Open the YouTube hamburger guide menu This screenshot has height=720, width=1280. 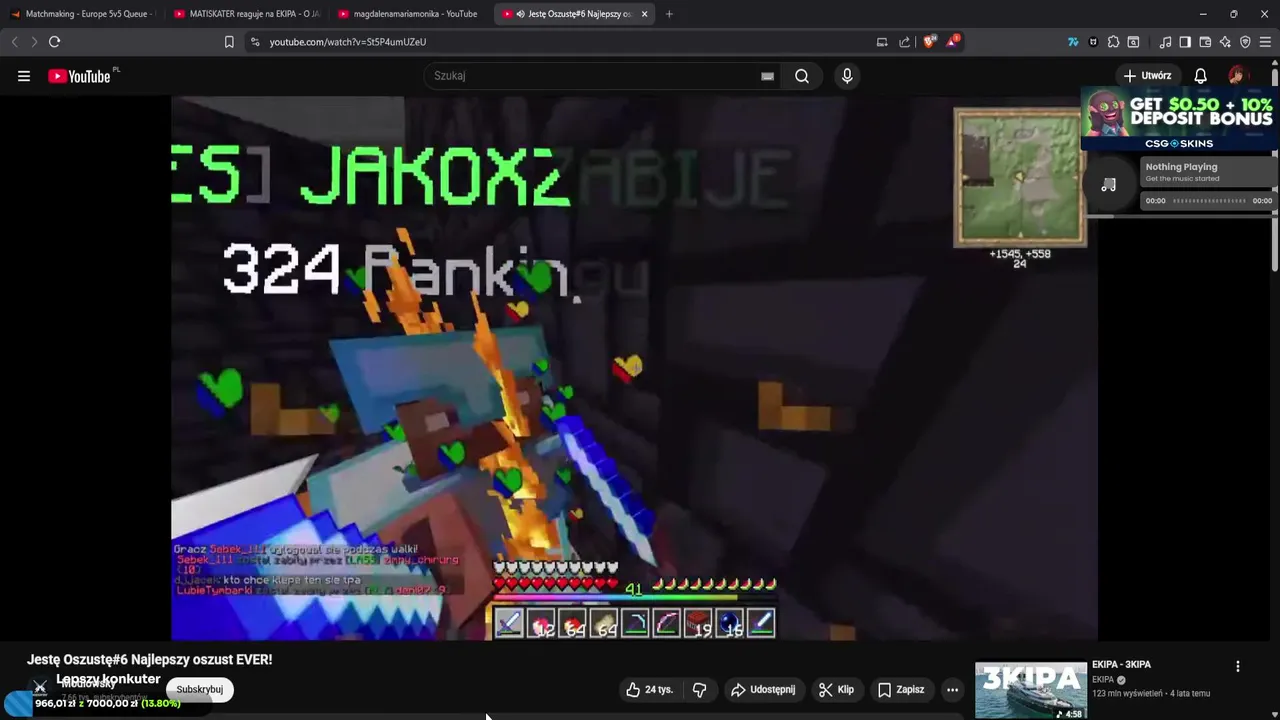click(x=24, y=76)
